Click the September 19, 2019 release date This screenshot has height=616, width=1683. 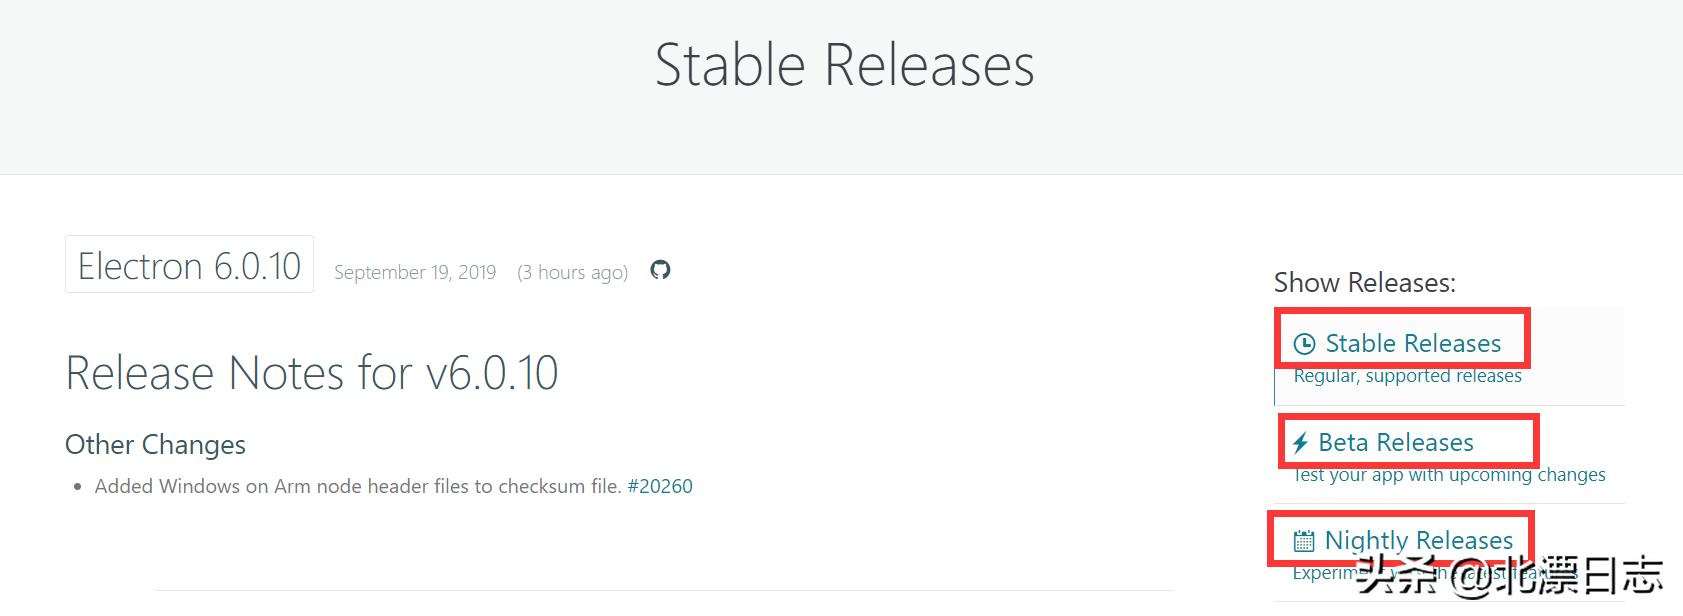coord(415,272)
